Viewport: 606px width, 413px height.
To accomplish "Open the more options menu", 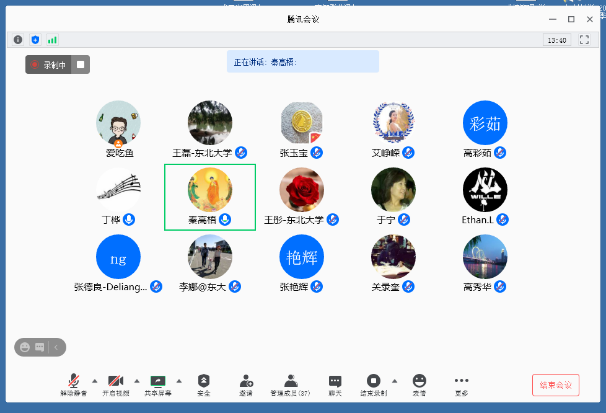I will tap(461, 383).
